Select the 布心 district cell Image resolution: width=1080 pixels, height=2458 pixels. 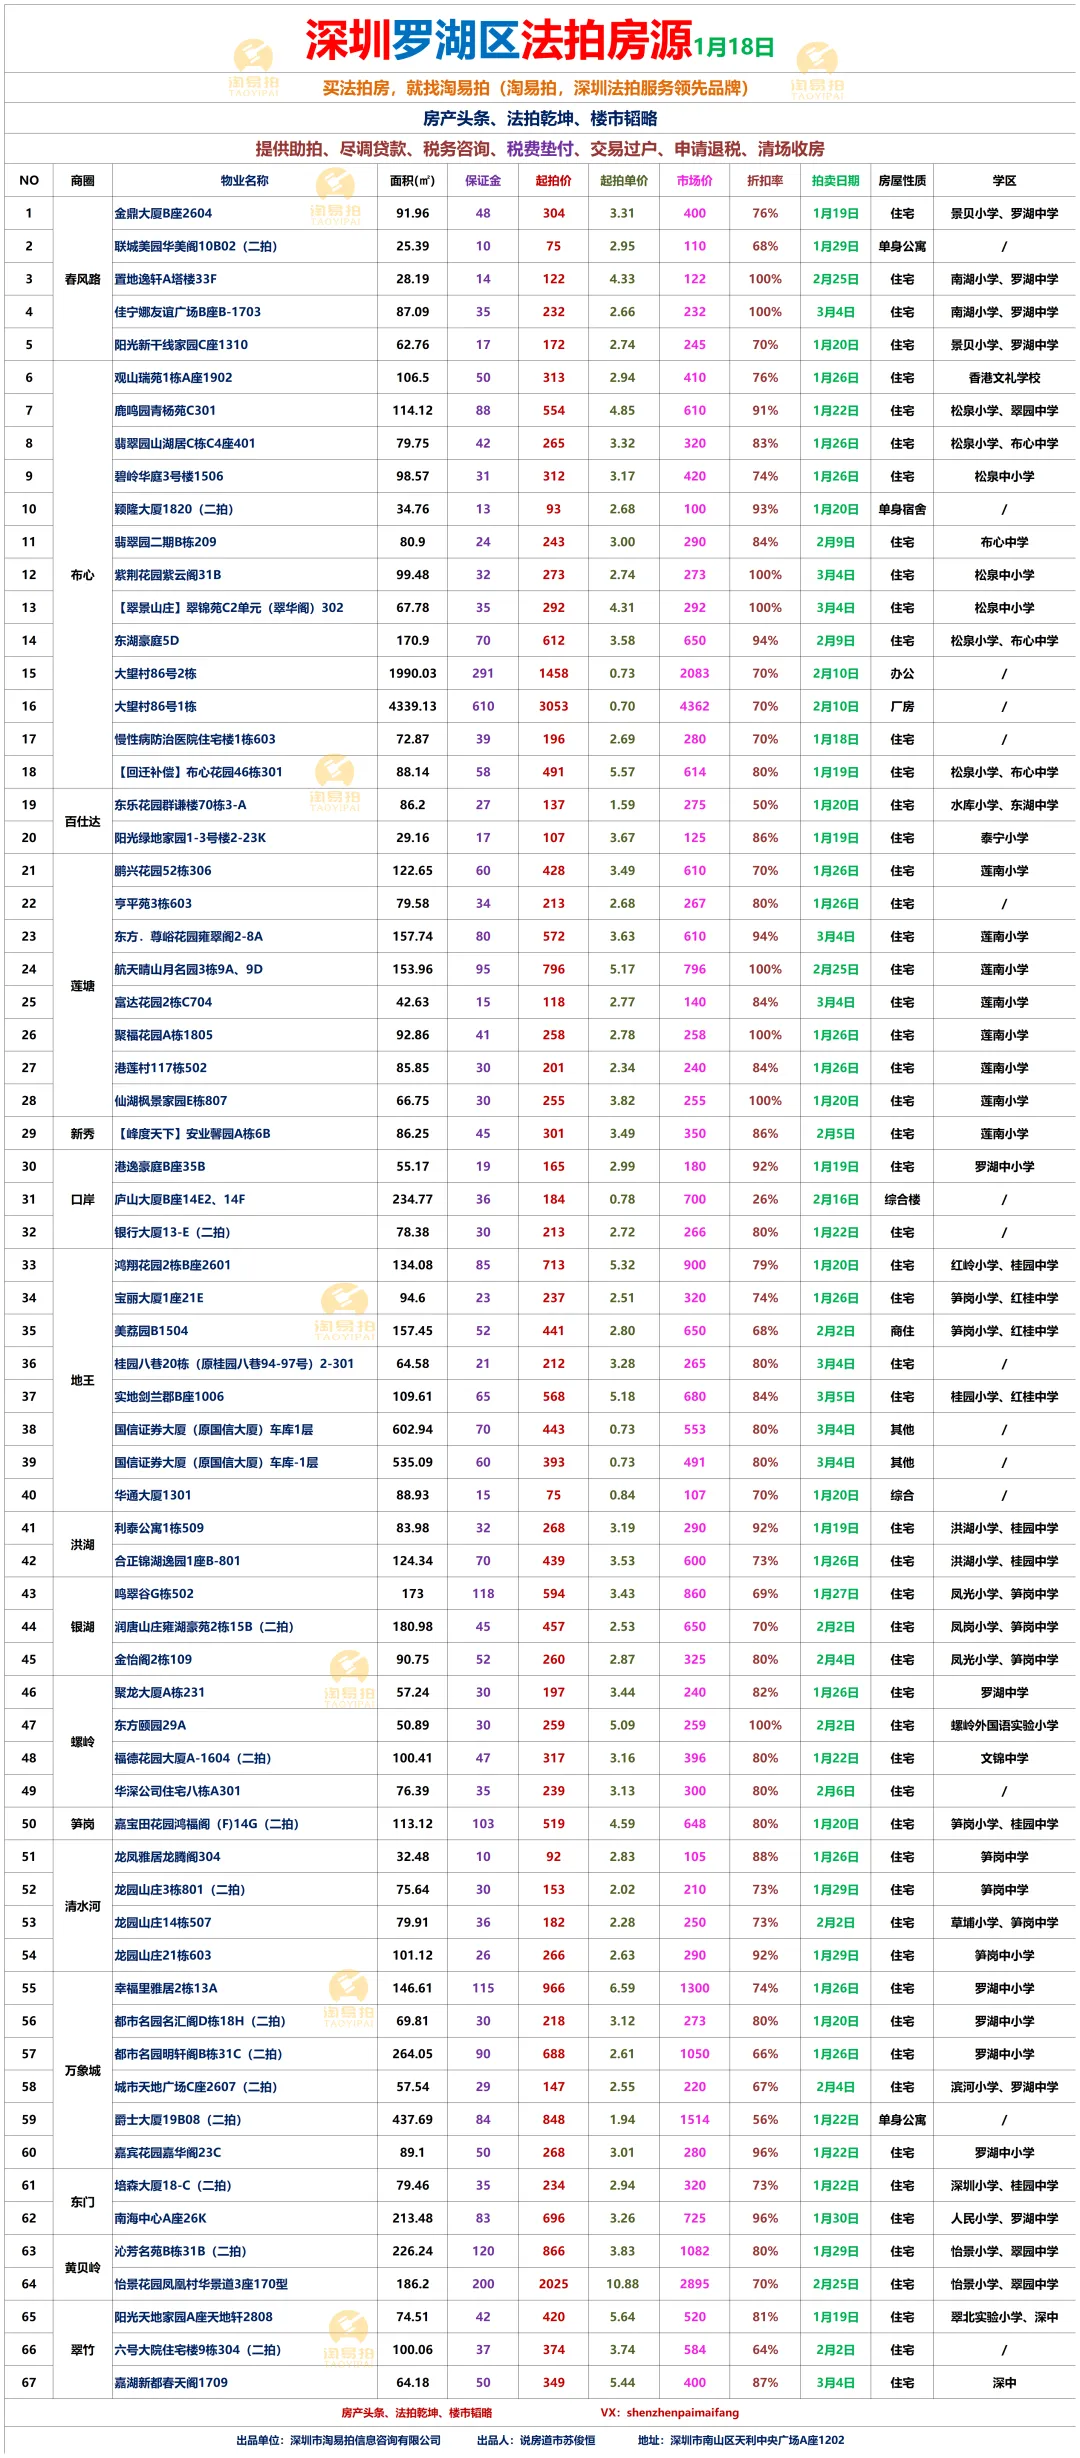pyautogui.click(x=83, y=575)
